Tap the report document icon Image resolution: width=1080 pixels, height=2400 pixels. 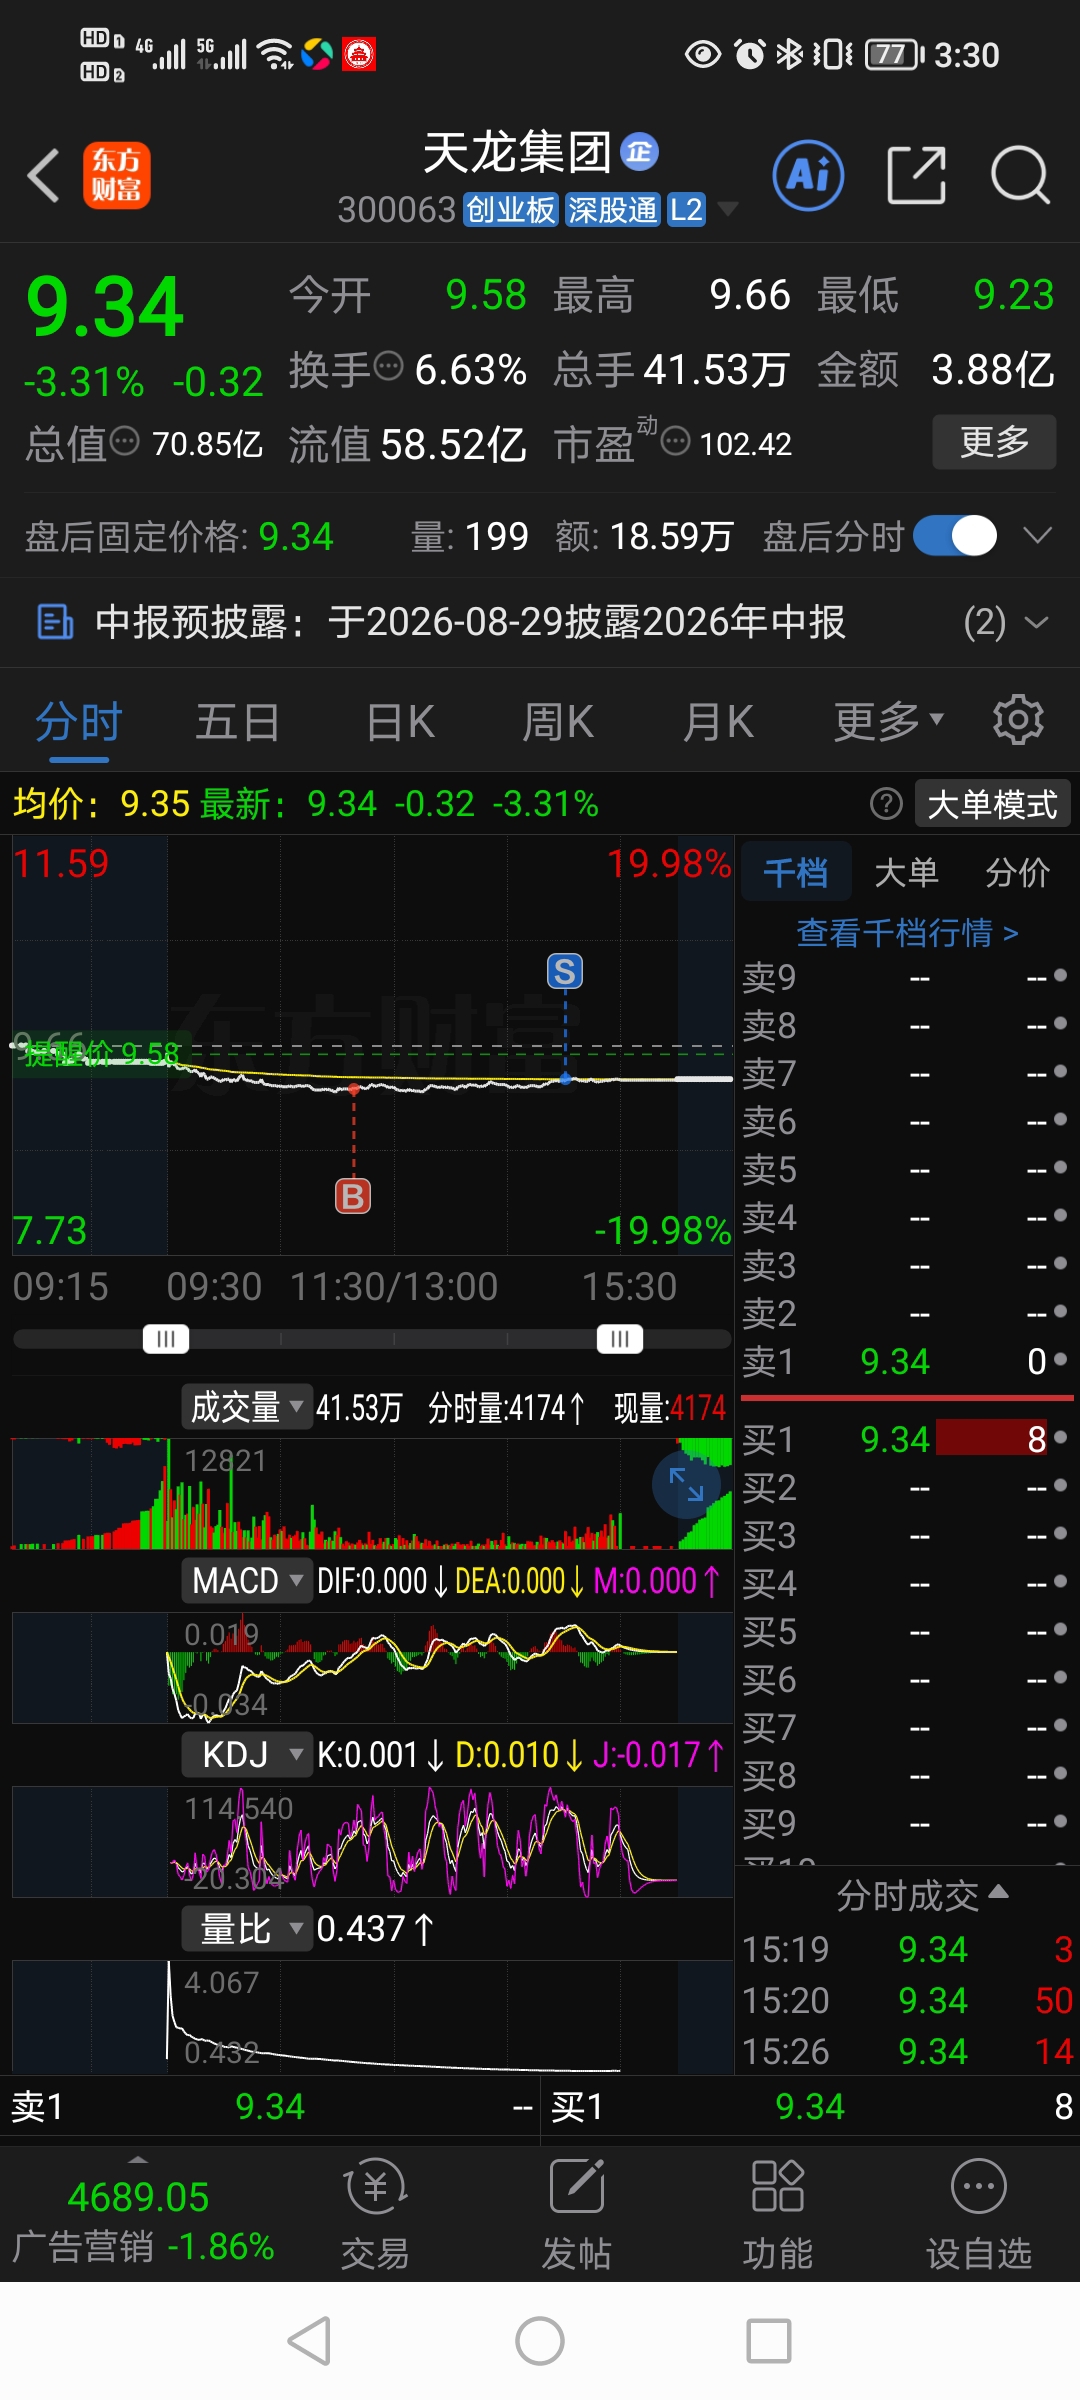tap(55, 621)
